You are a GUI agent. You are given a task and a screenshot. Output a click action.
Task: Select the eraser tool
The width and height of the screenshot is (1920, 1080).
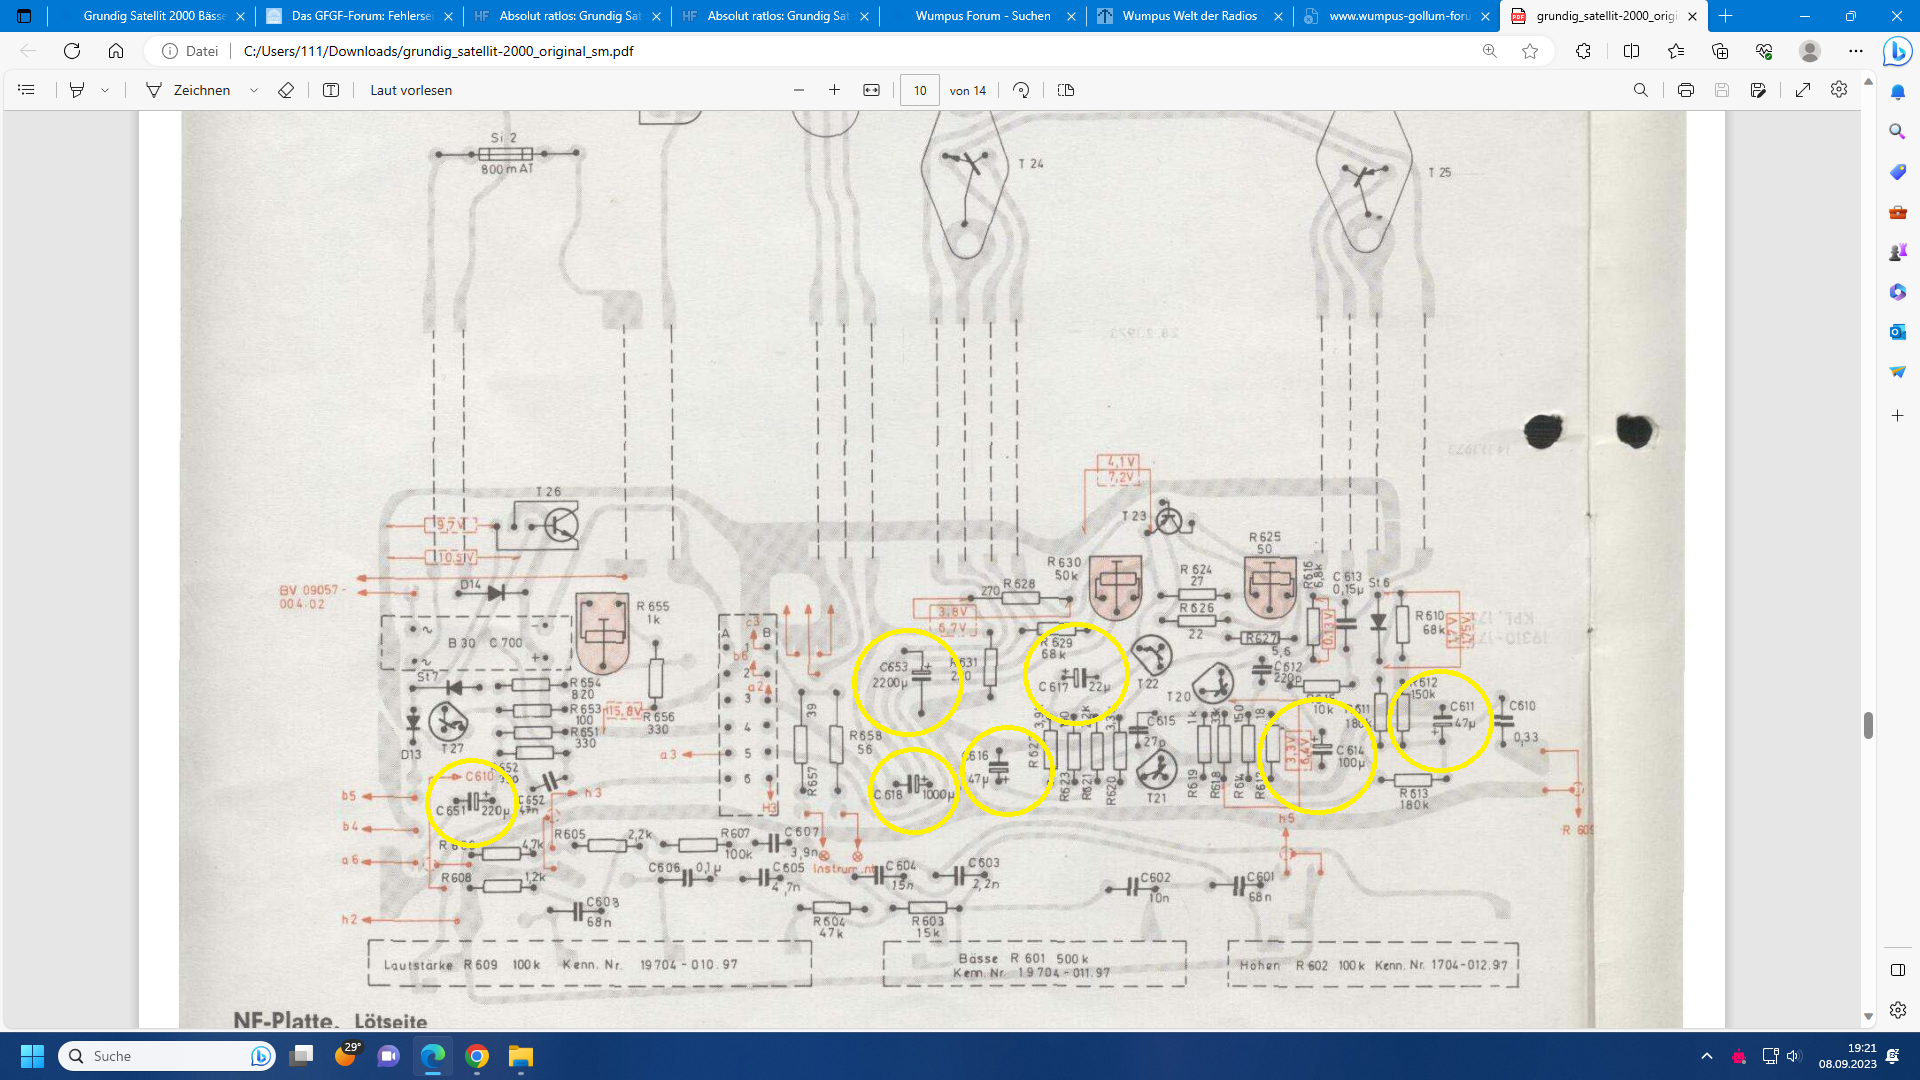[286, 90]
